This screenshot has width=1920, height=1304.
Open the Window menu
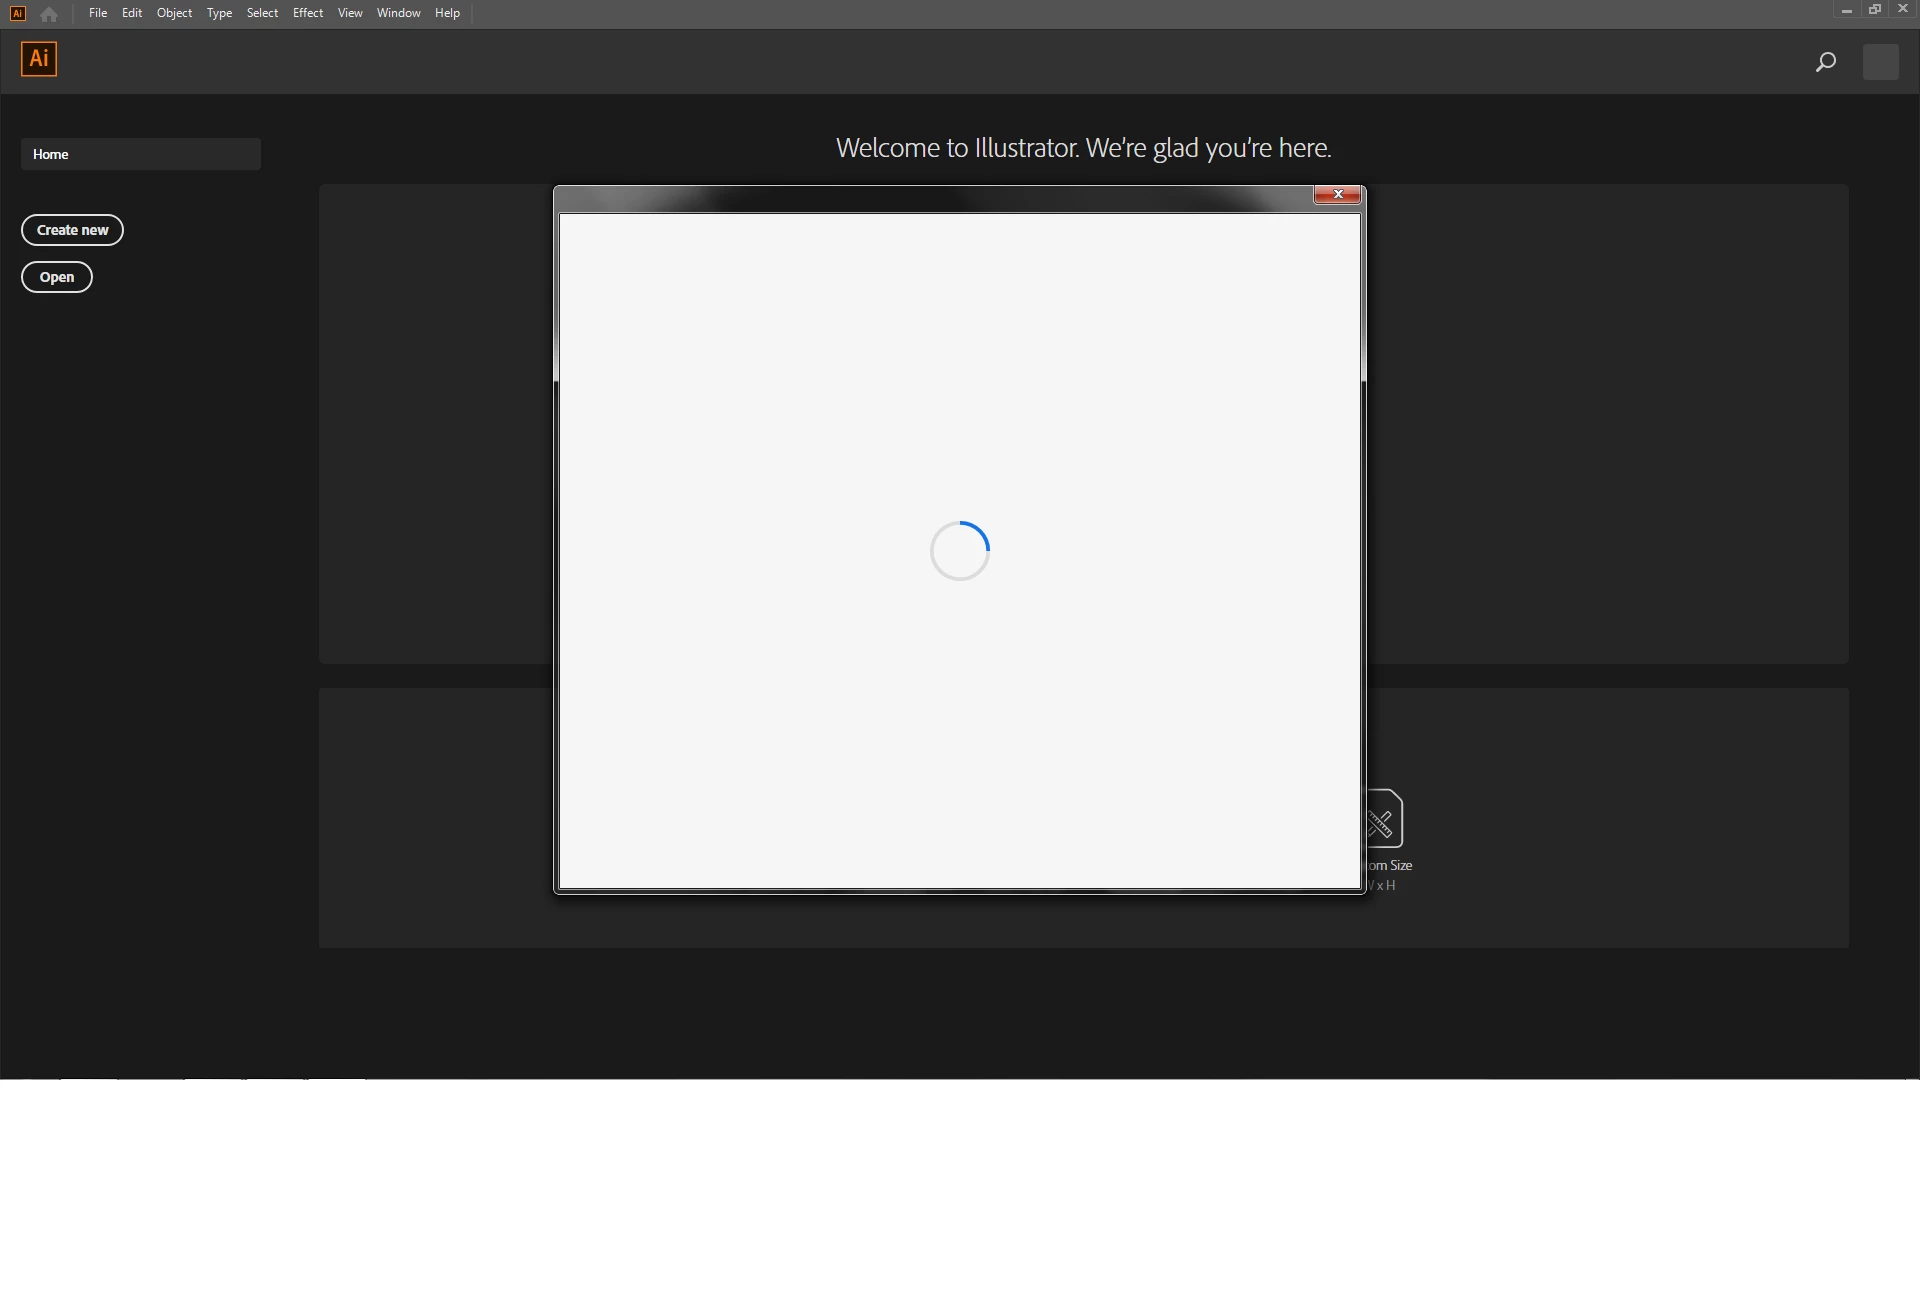pos(398,13)
